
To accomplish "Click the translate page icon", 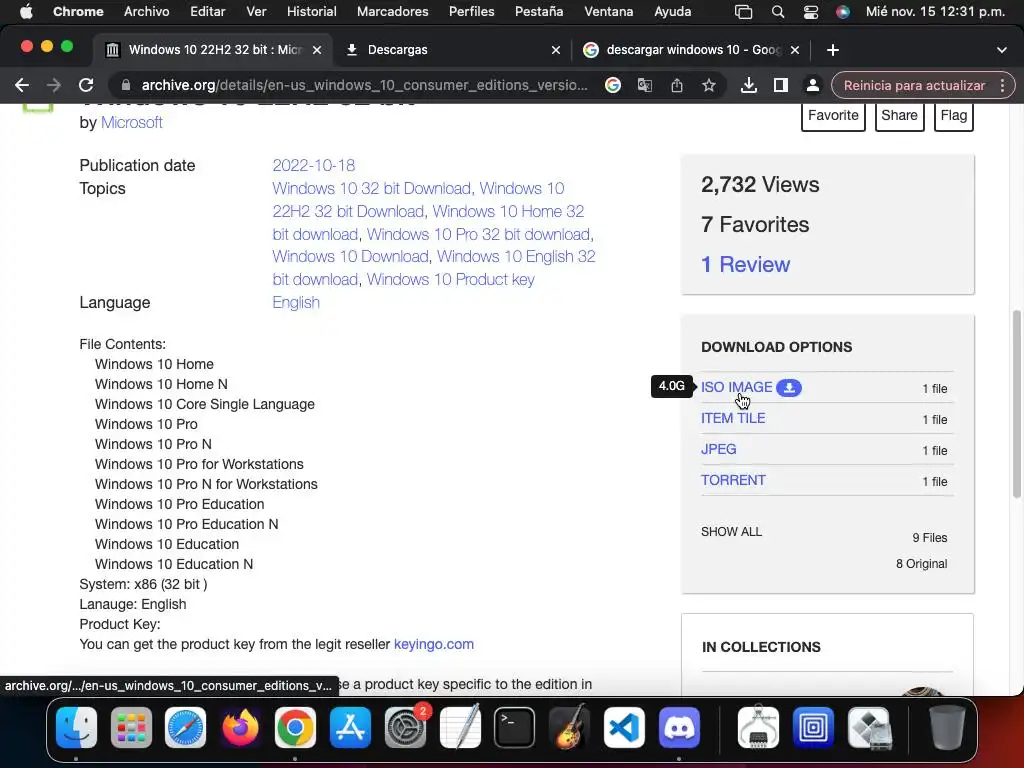I will [x=645, y=85].
